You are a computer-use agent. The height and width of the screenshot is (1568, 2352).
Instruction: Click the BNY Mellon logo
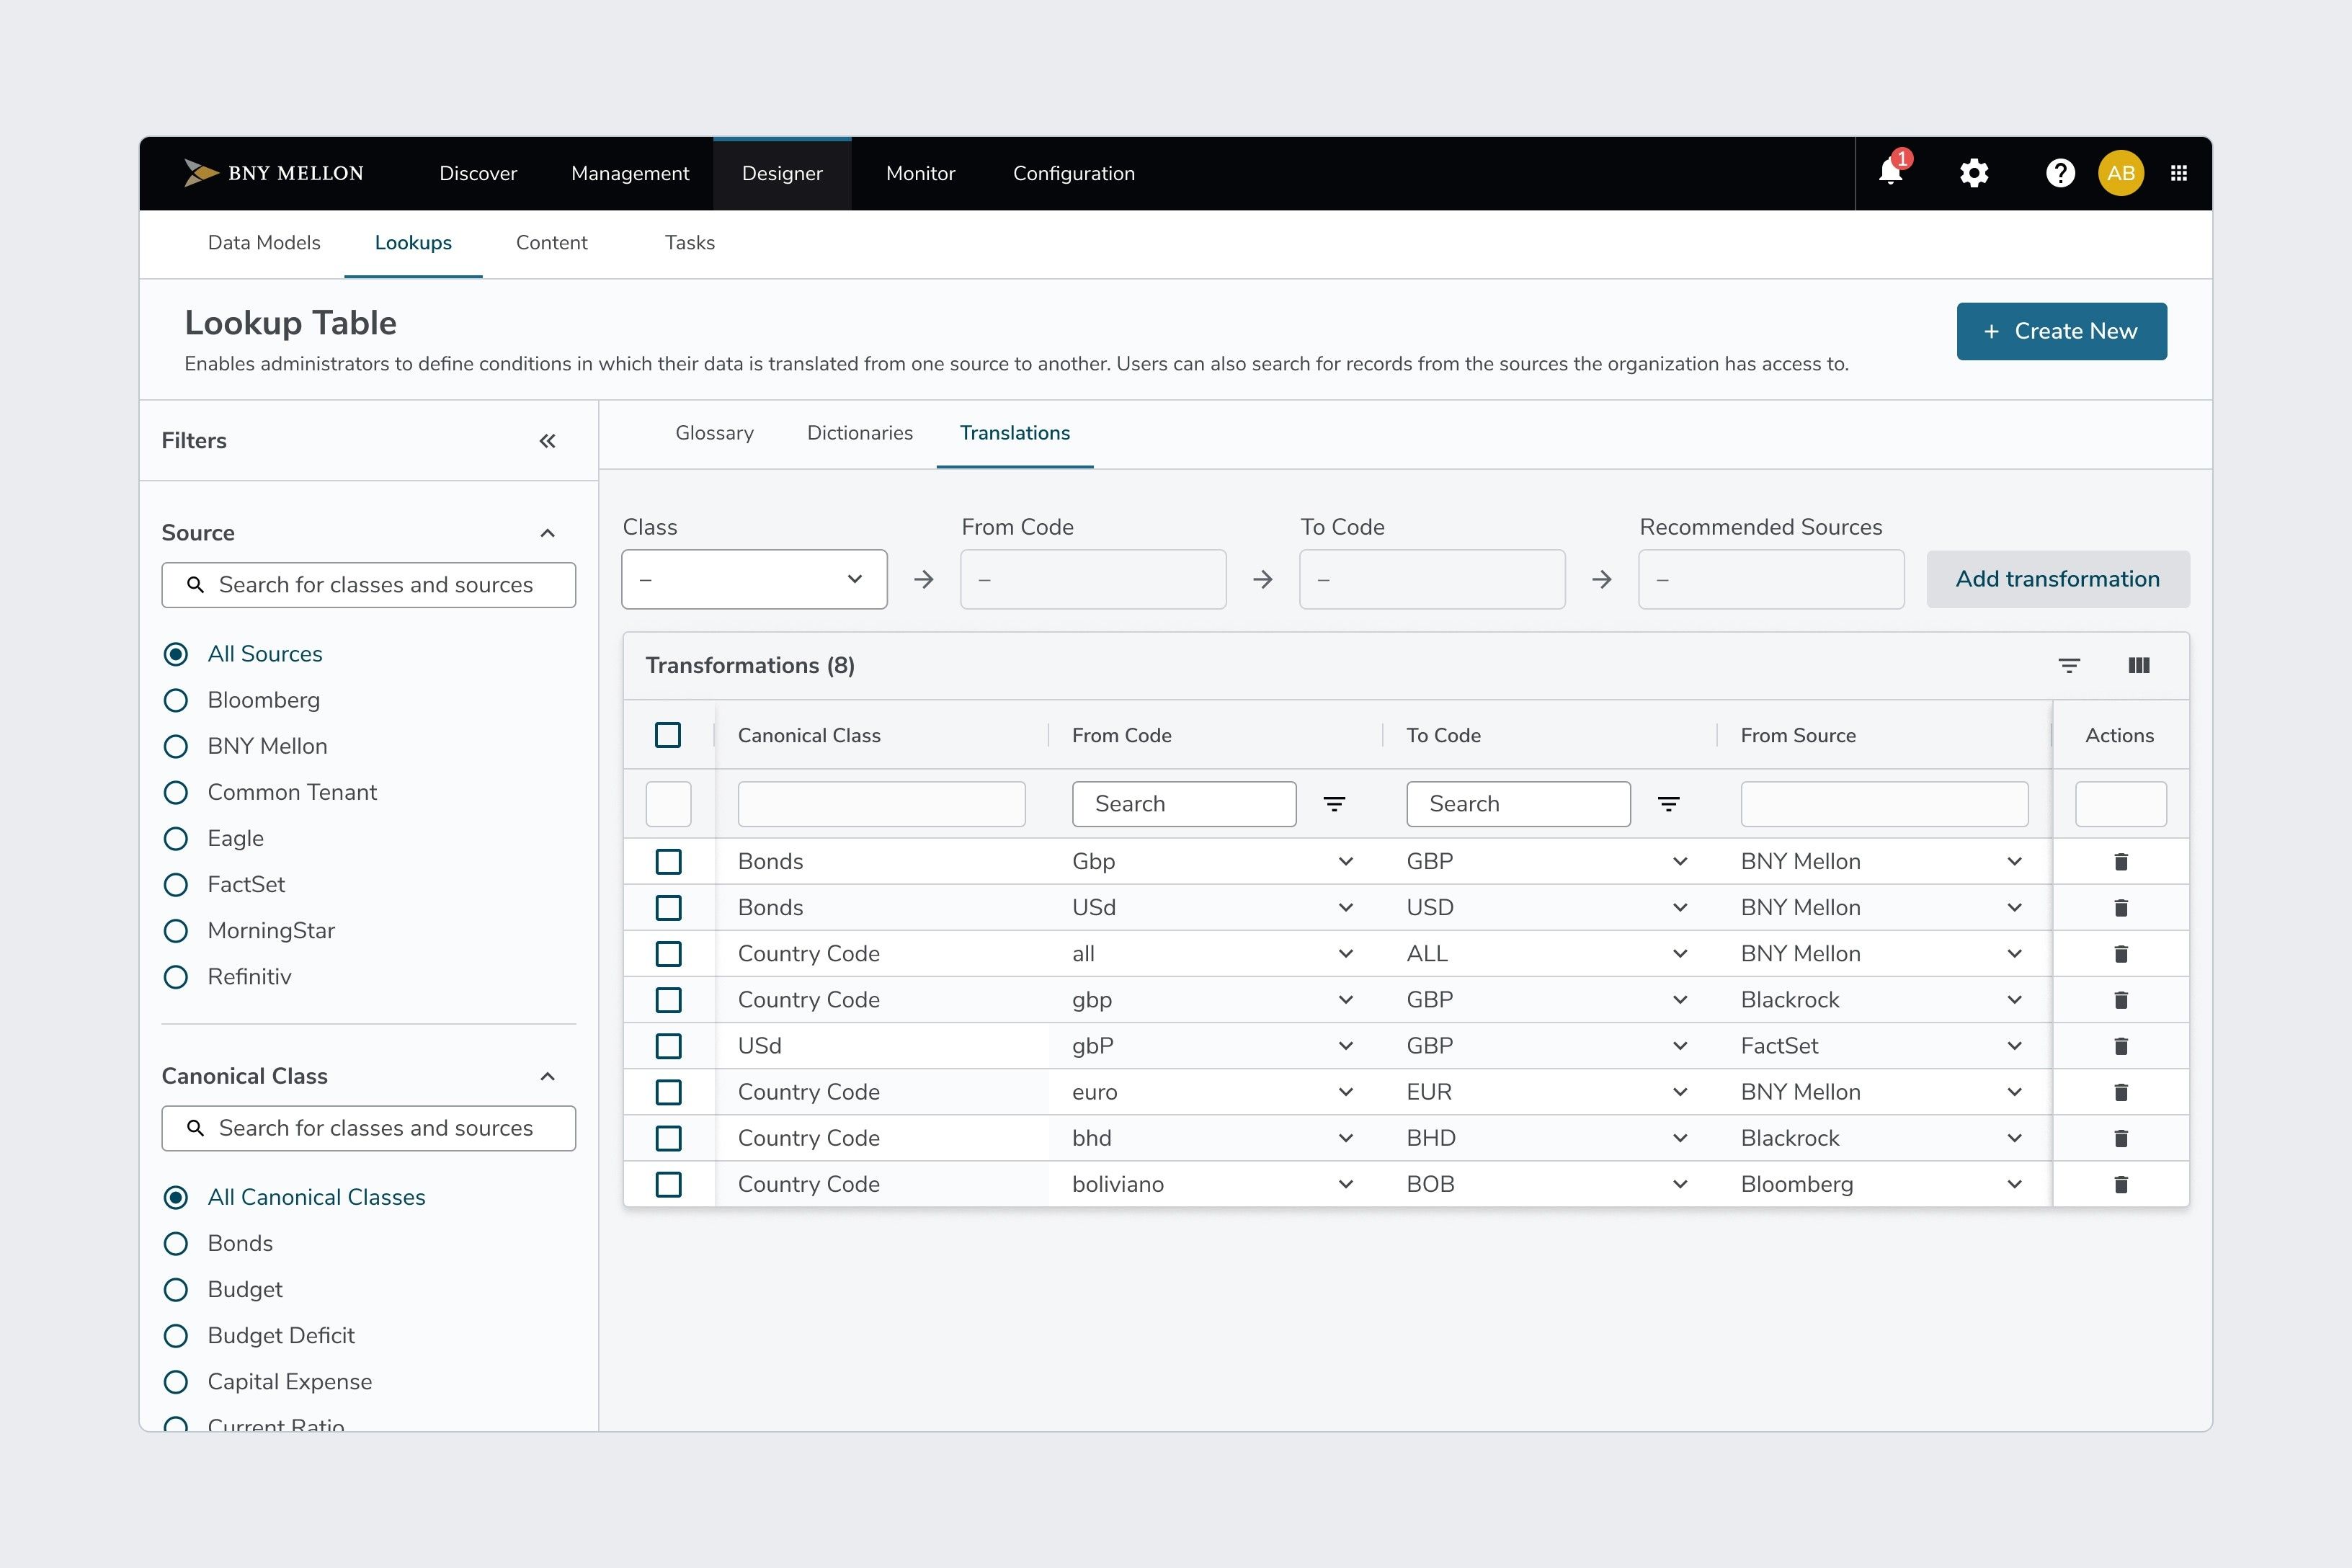(x=273, y=173)
